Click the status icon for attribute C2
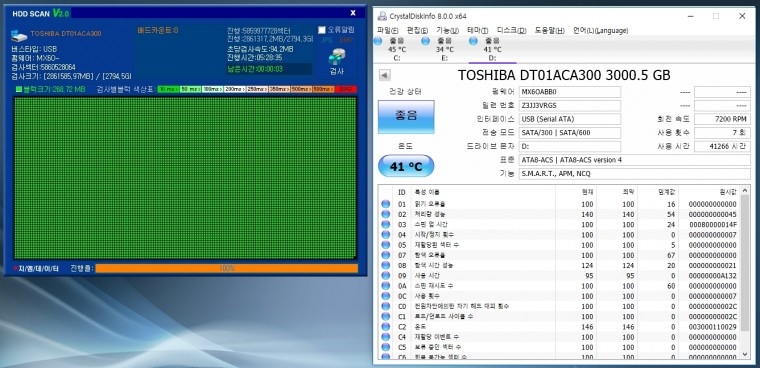Image resolution: width=760 pixels, height=368 pixels. click(386, 327)
